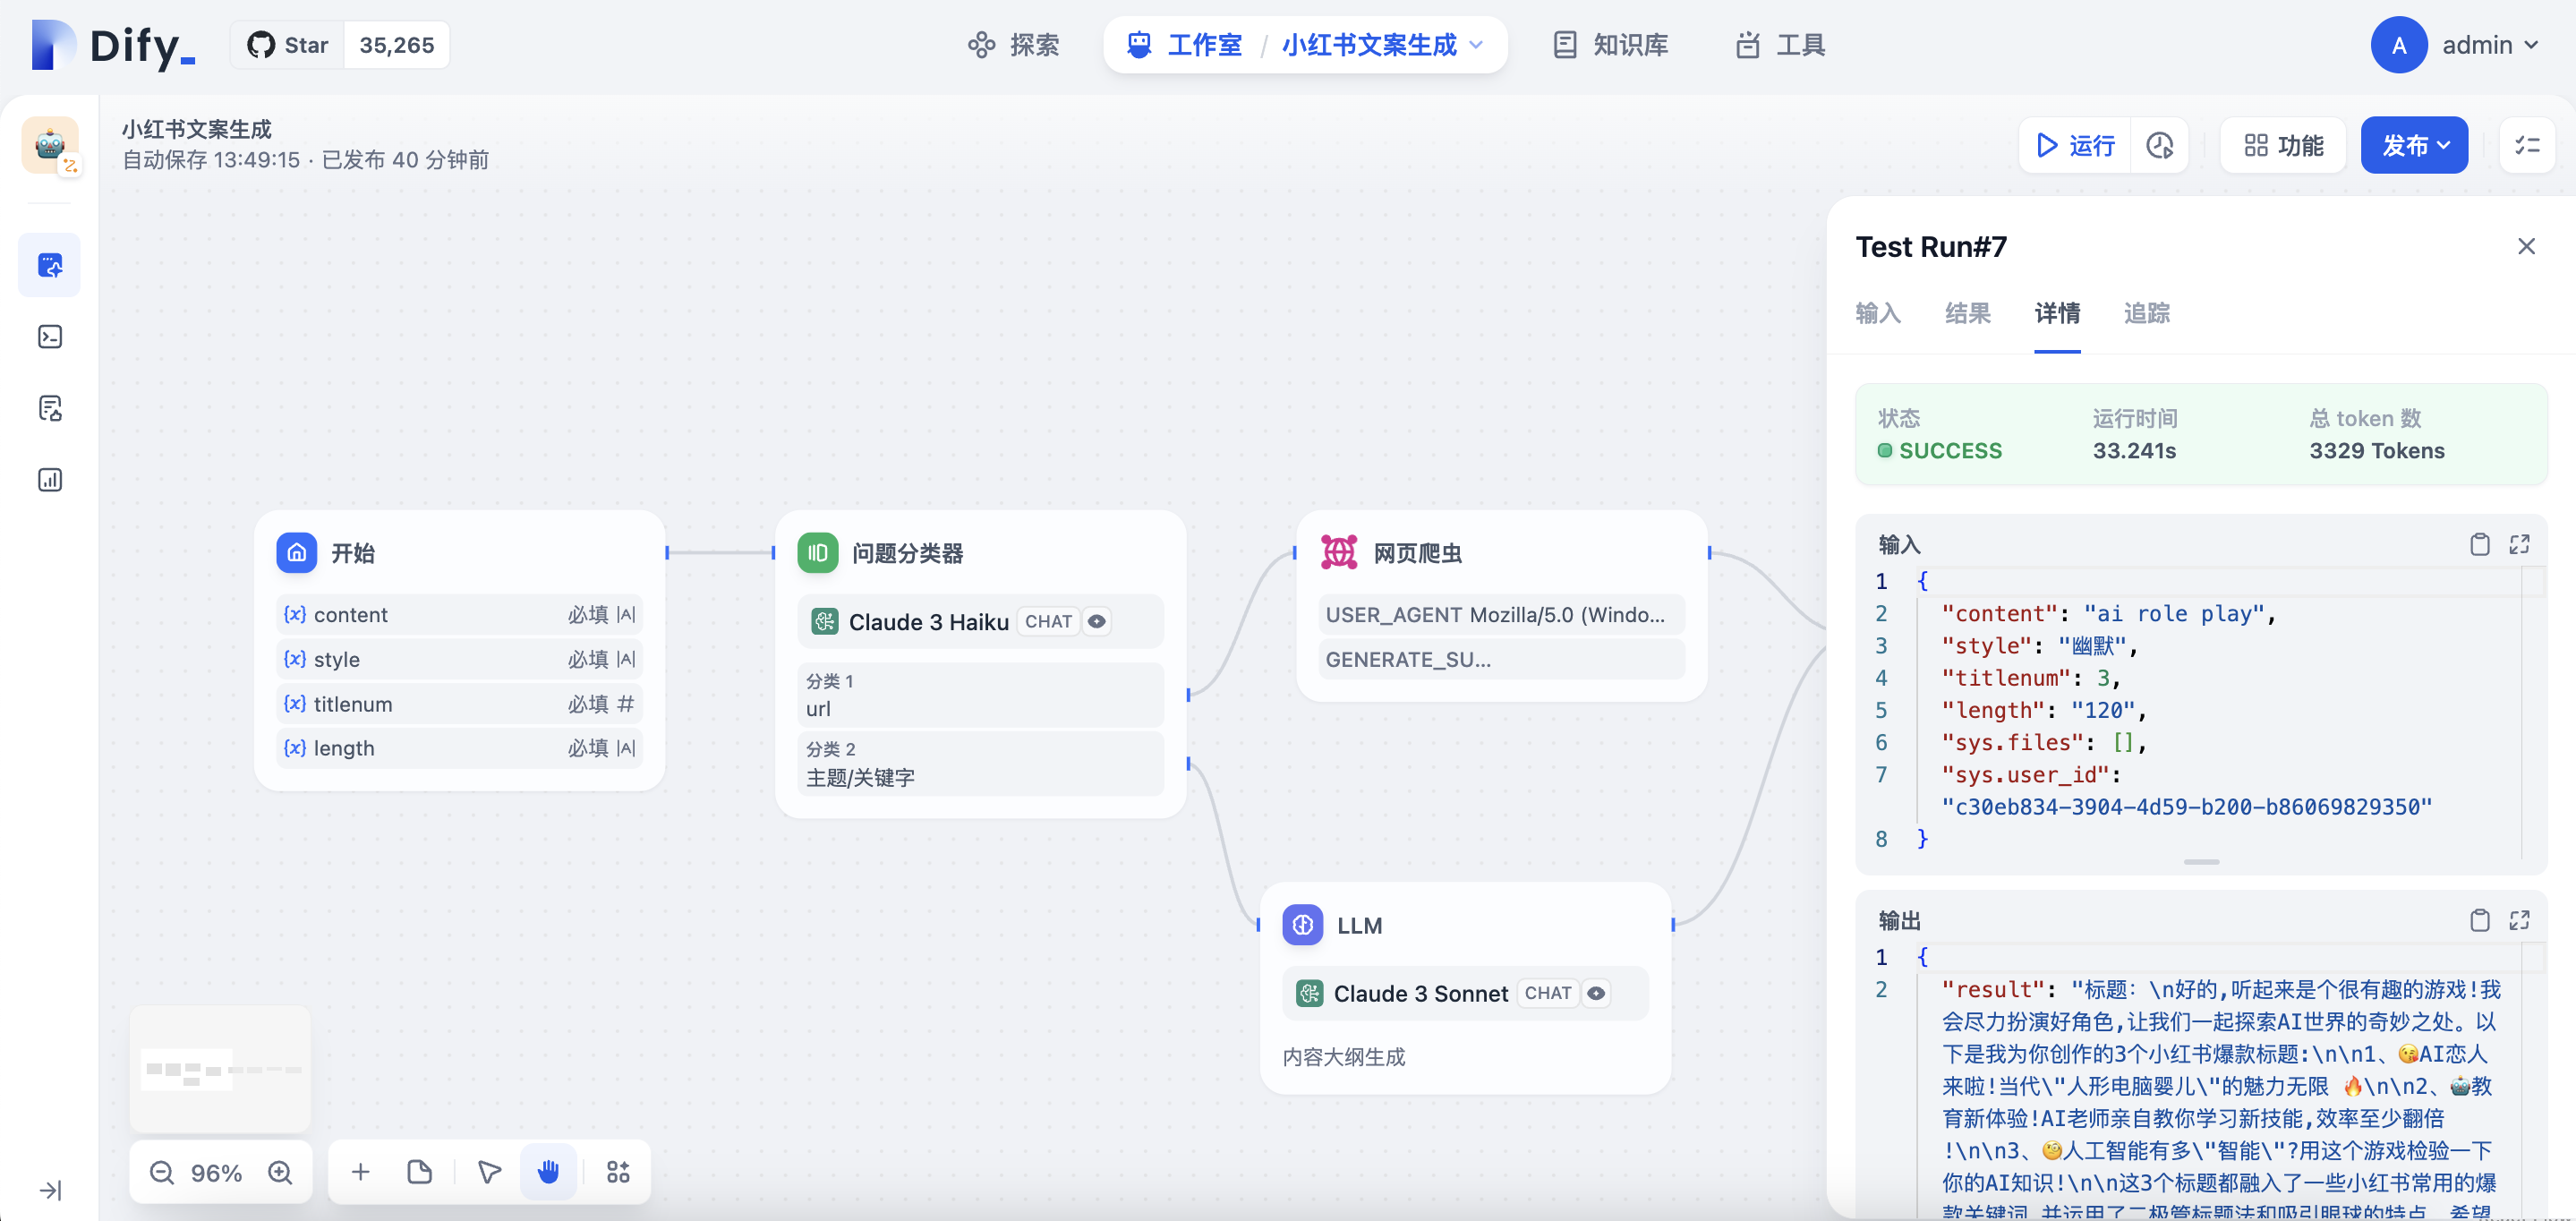Copy the 输入 JSON with clipboard icon
Image resolution: width=2576 pixels, height=1221 pixels.
(x=2479, y=544)
